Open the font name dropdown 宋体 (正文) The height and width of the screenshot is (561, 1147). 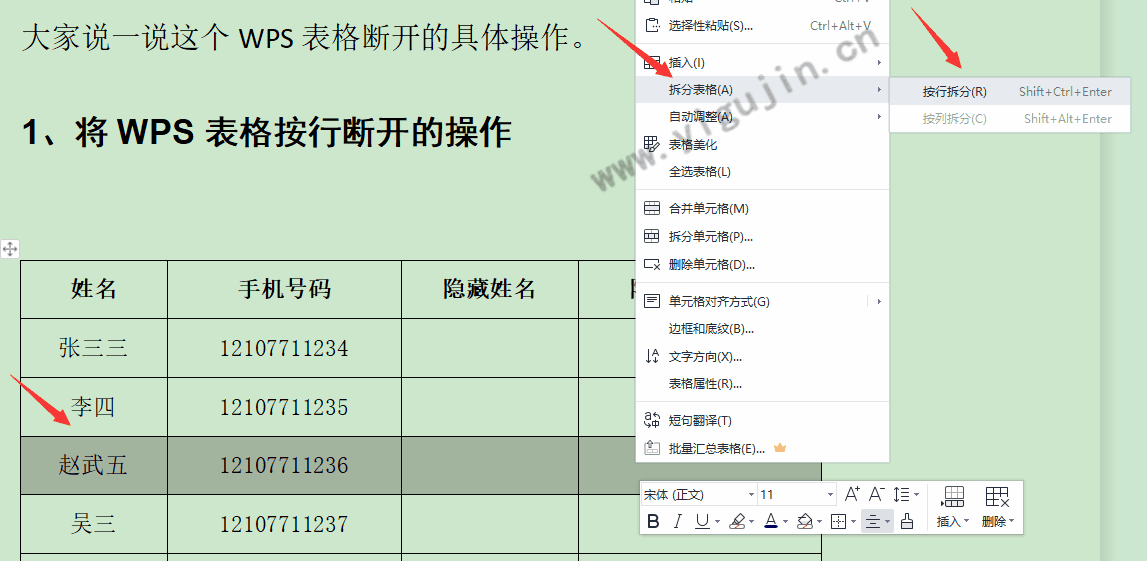[x=699, y=495]
